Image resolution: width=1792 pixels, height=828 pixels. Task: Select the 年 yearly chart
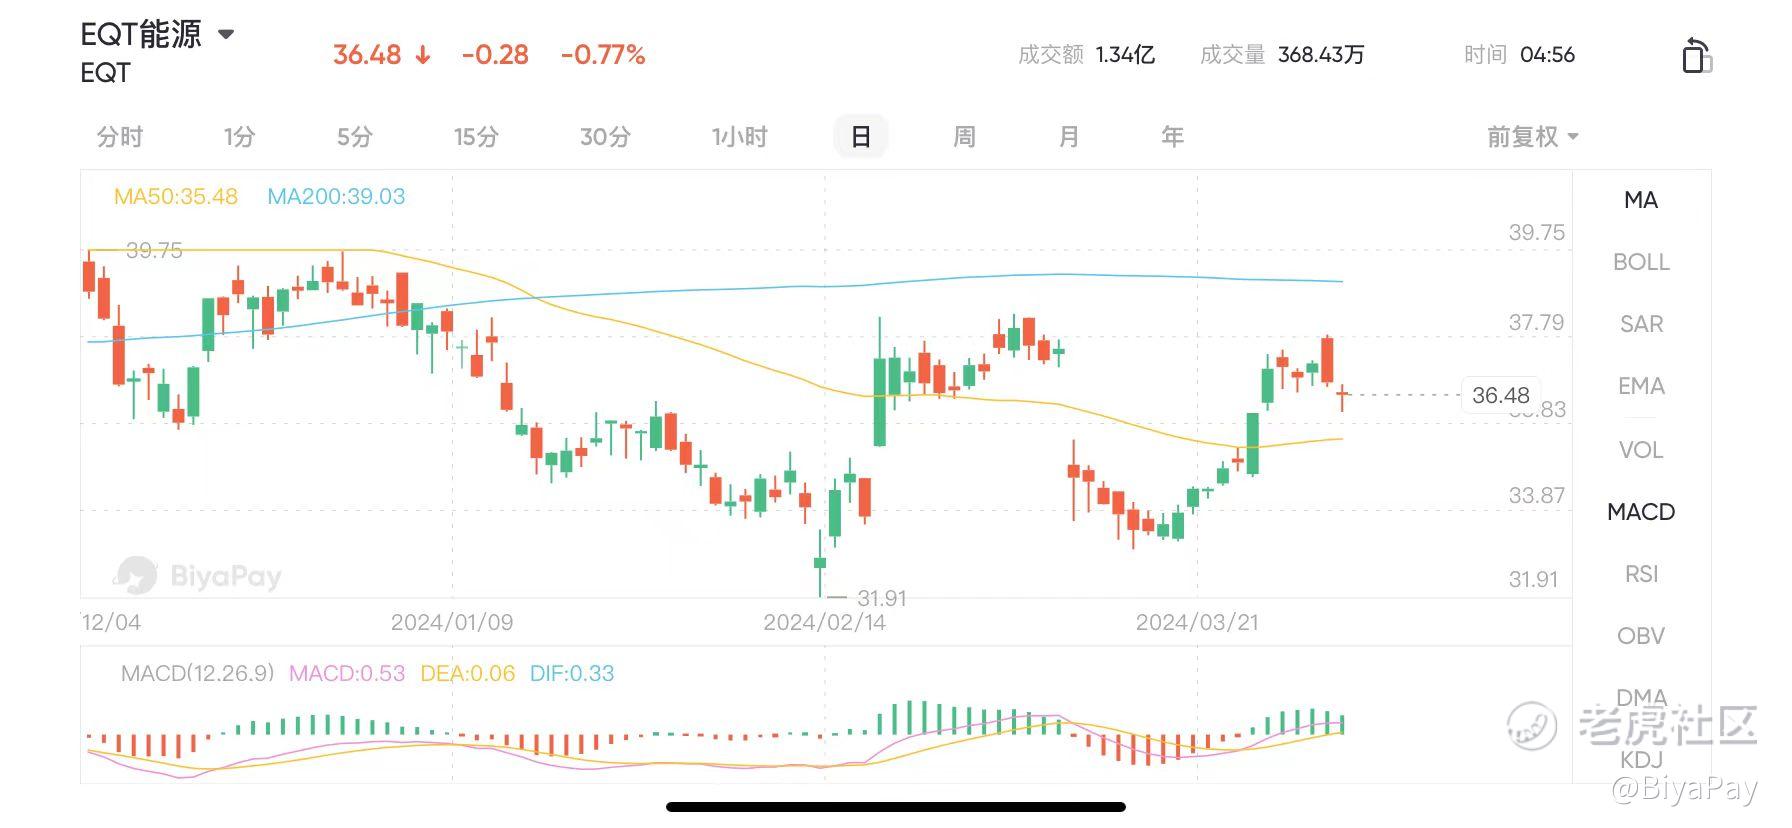tap(1173, 136)
